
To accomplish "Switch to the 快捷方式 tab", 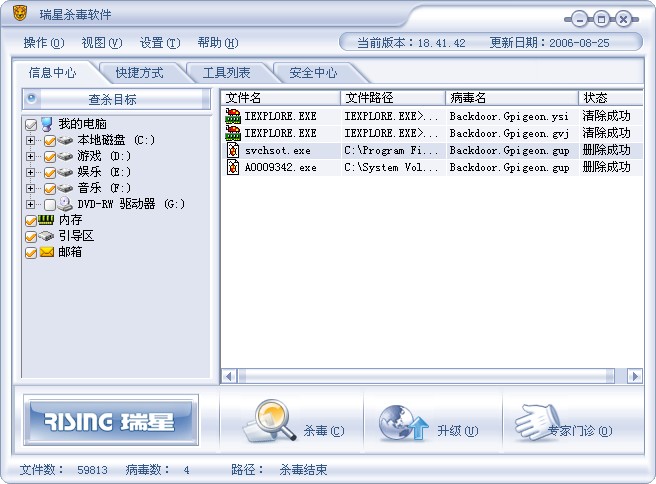I will [139, 73].
